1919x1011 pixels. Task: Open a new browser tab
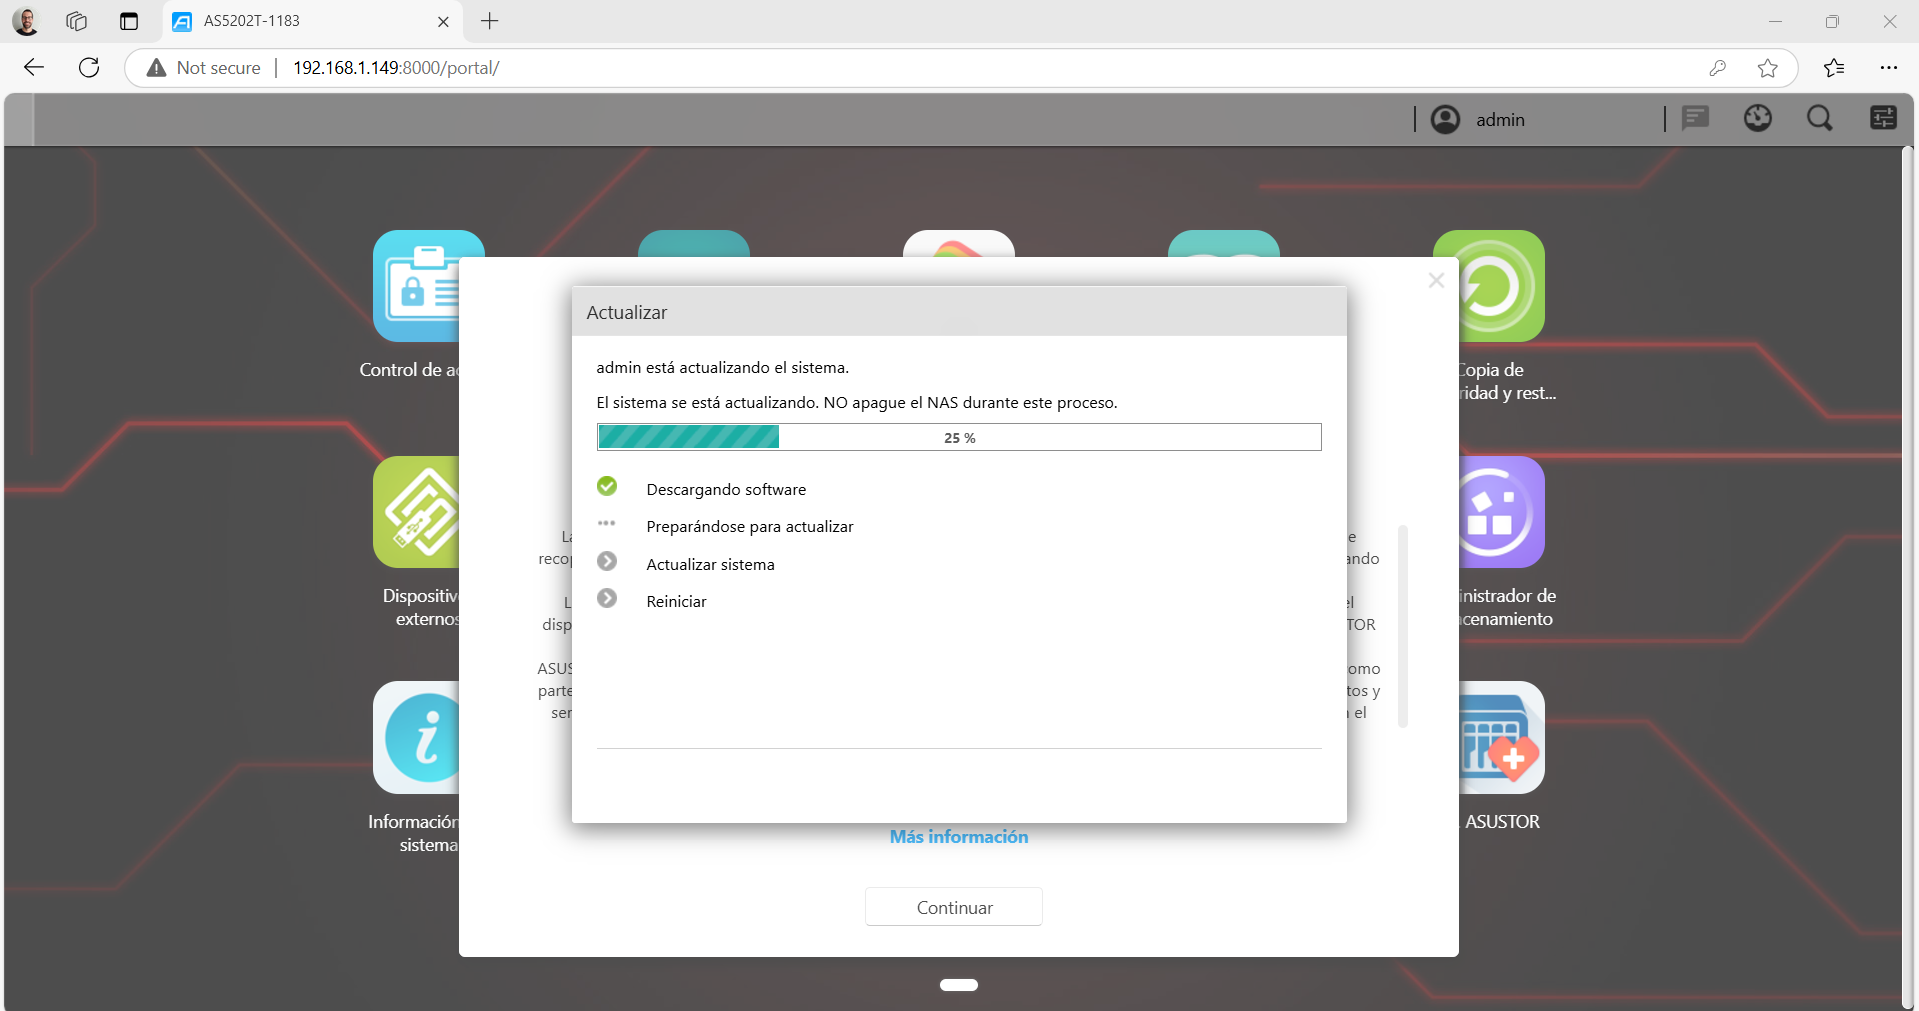pos(489,21)
